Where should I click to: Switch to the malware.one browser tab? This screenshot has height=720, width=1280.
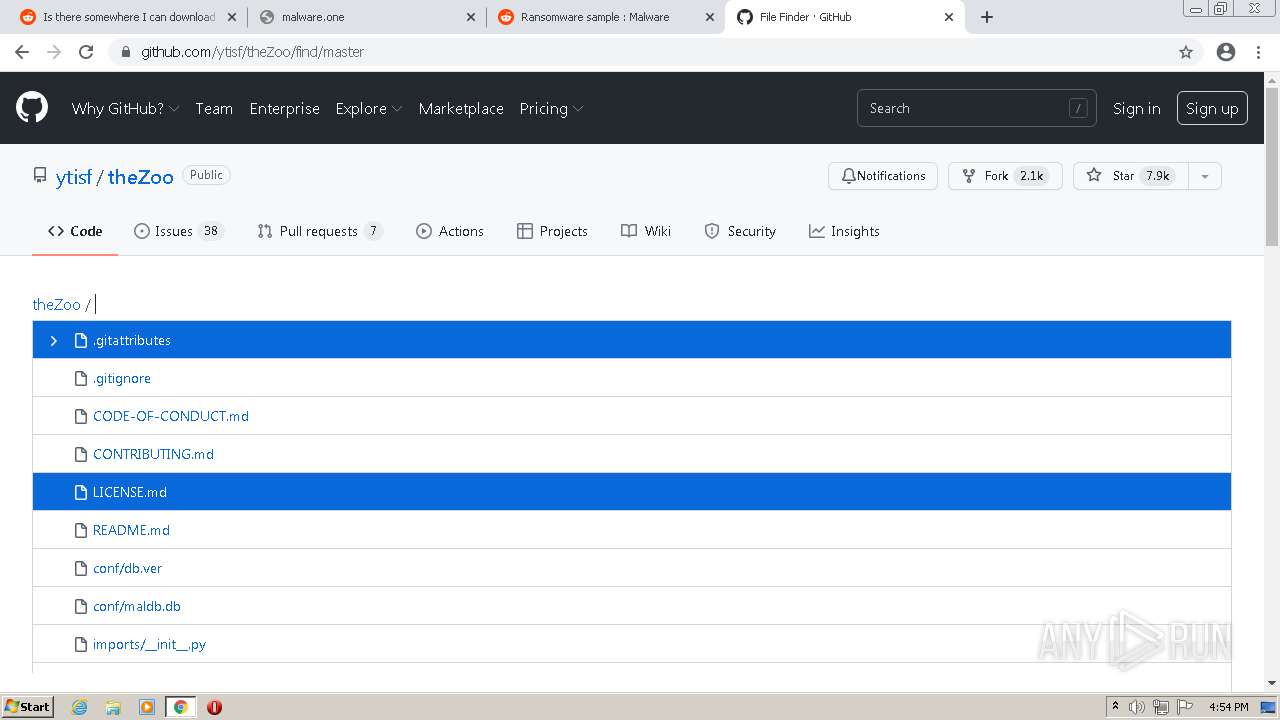(365, 17)
